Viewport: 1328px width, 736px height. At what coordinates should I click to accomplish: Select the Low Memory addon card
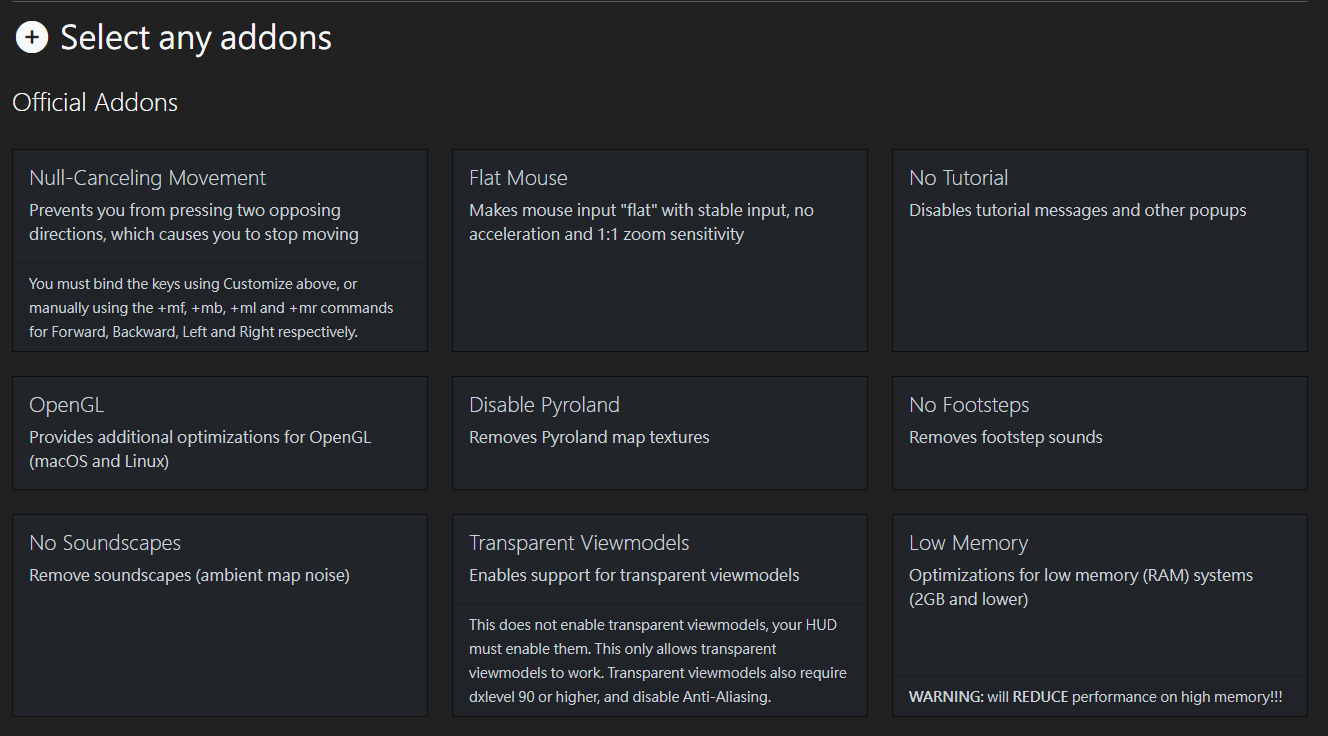coord(1100,615)
